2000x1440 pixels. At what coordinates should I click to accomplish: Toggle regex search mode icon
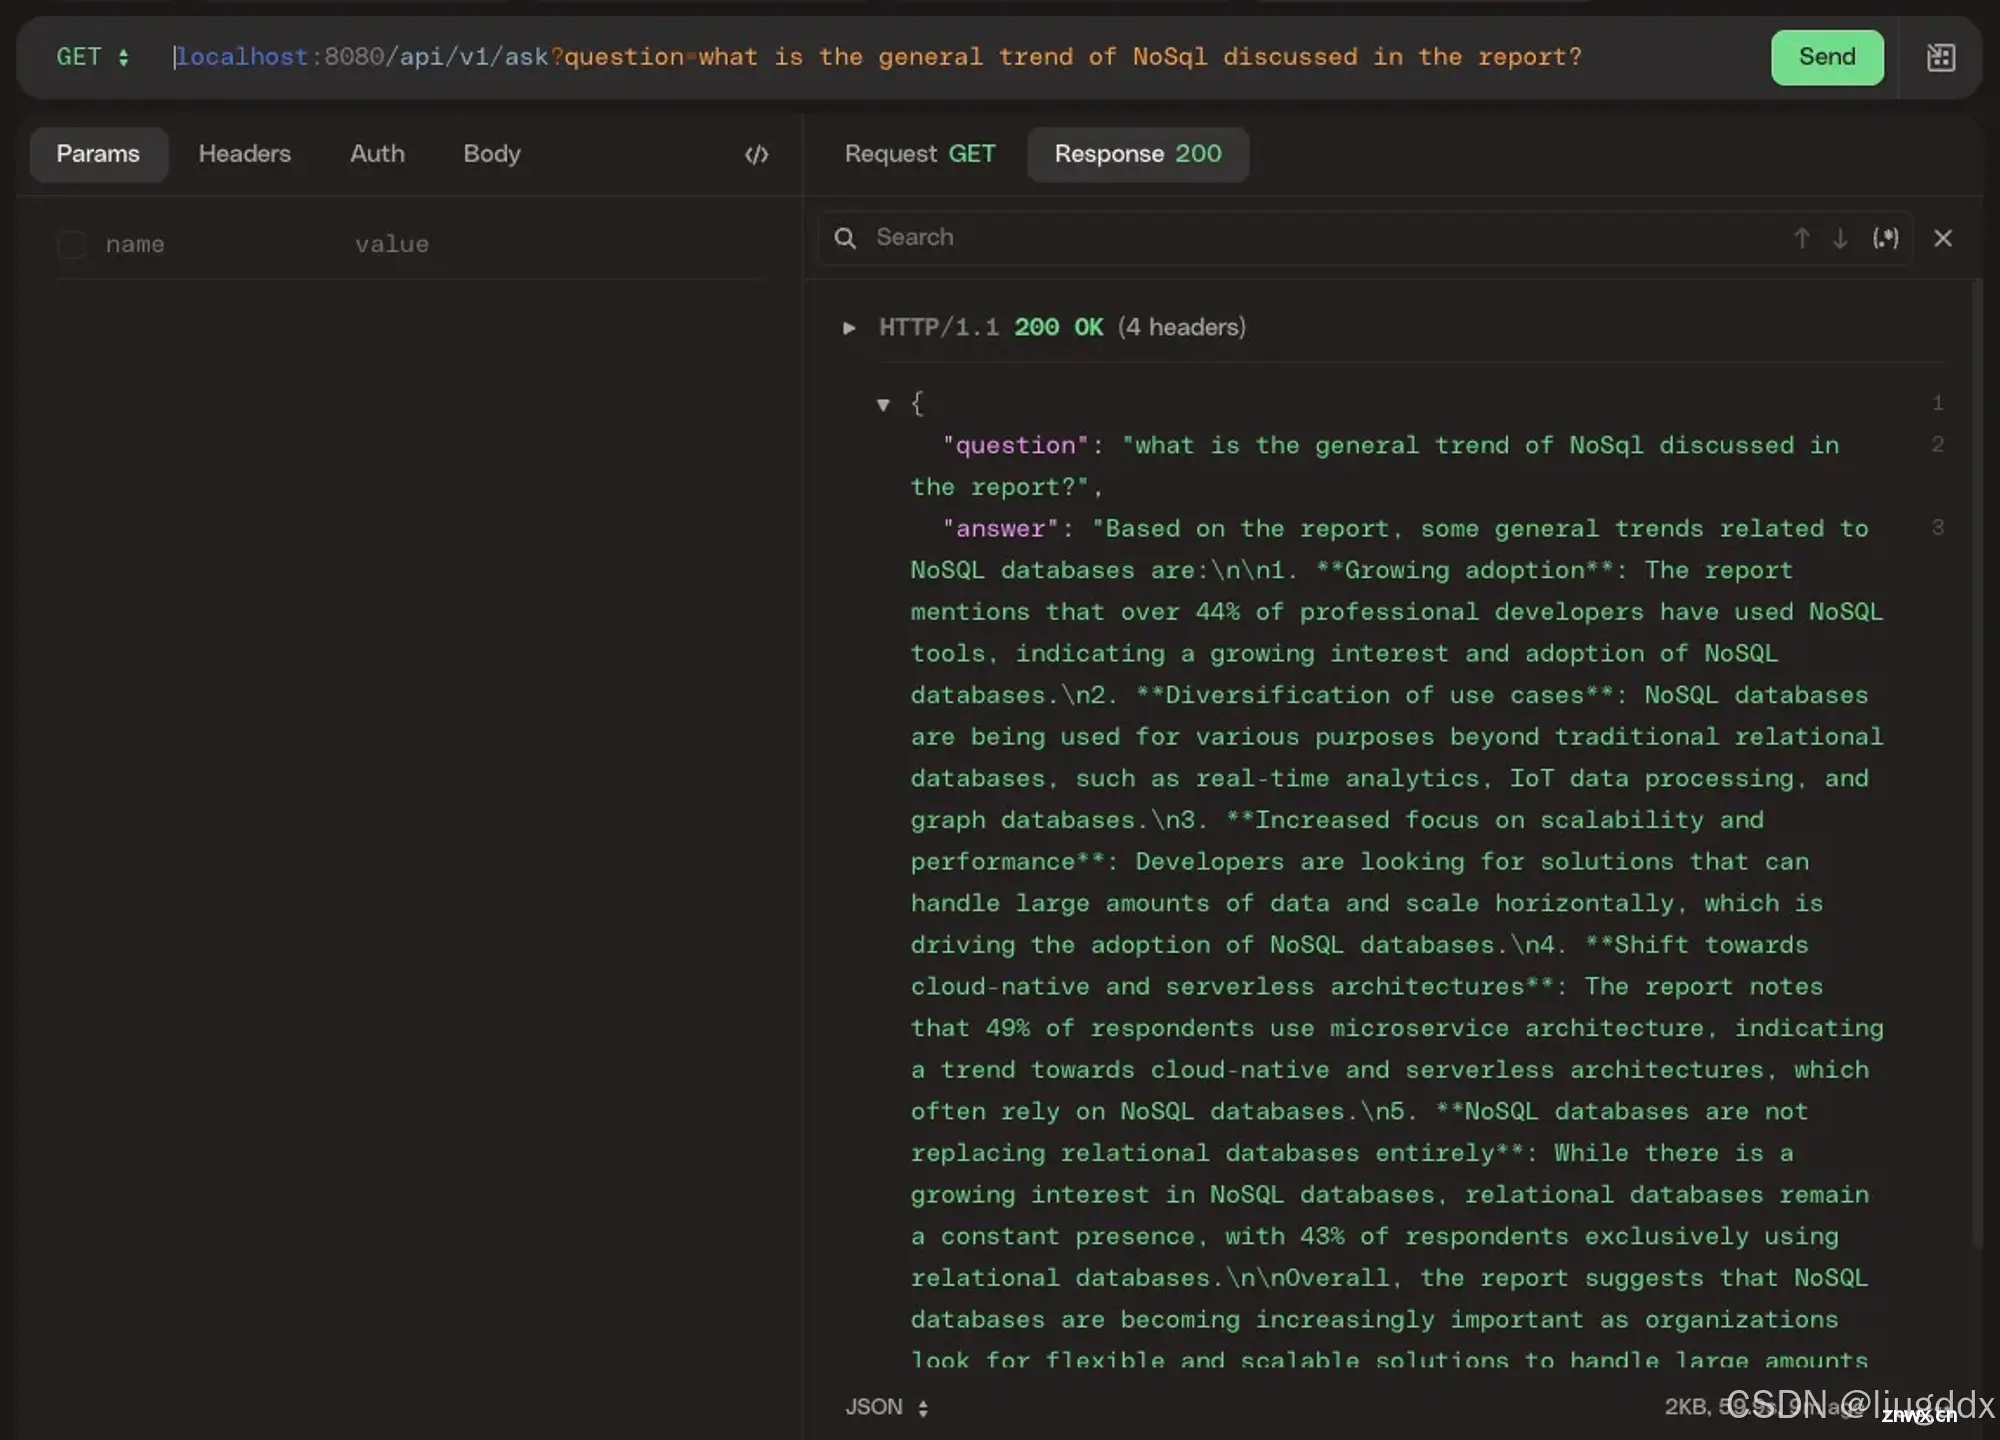point(1885,238)
